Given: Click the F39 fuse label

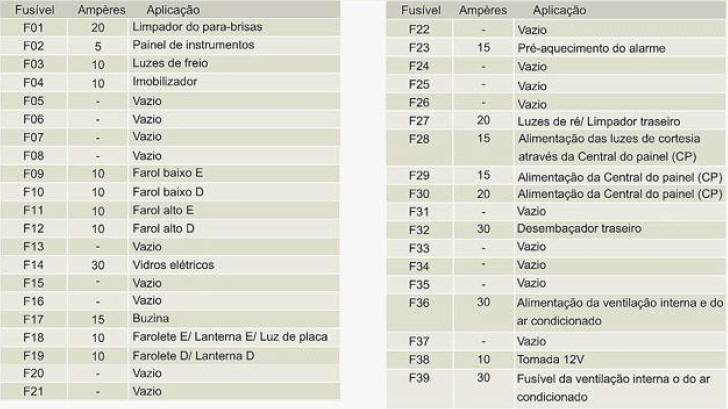Looking at the screenshot, I should click(x=420, y=377).
